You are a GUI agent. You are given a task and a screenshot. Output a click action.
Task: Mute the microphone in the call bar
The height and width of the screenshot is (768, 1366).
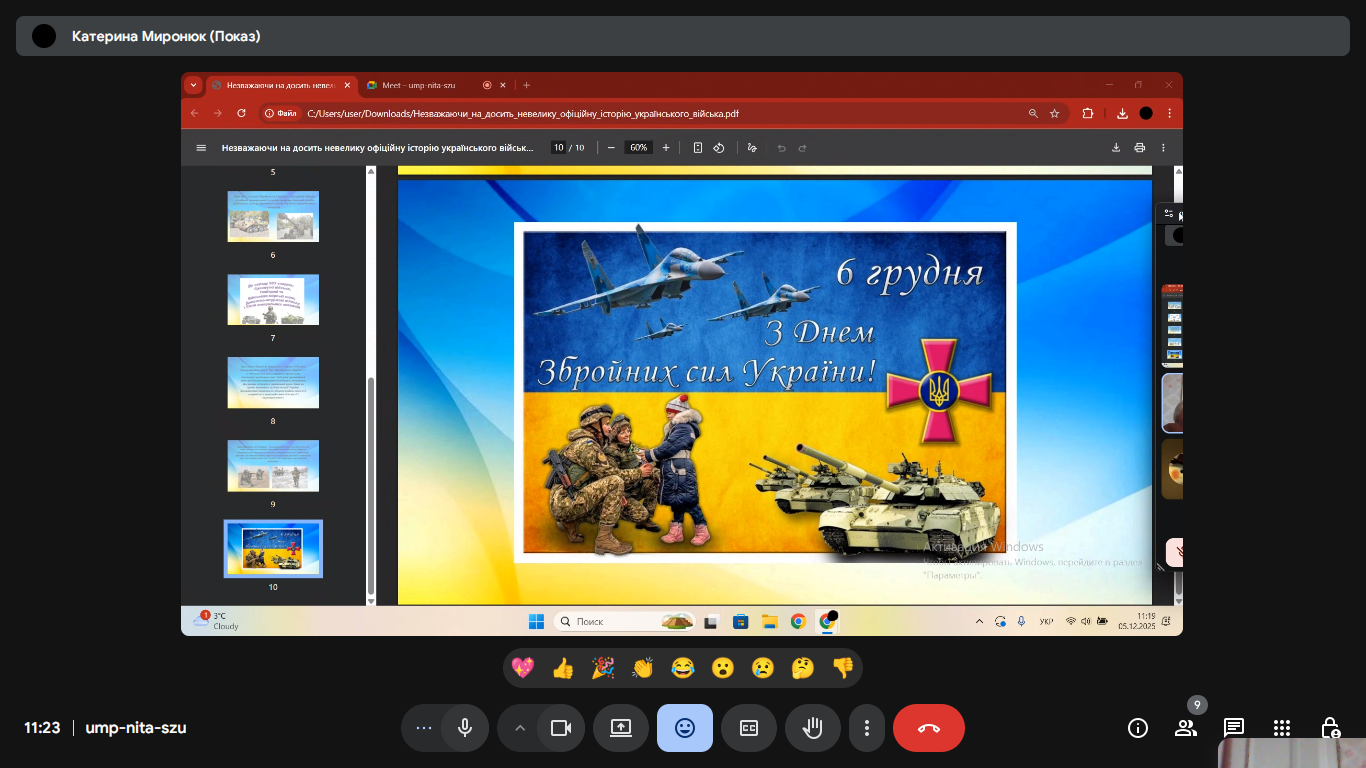tap(465, 728)
